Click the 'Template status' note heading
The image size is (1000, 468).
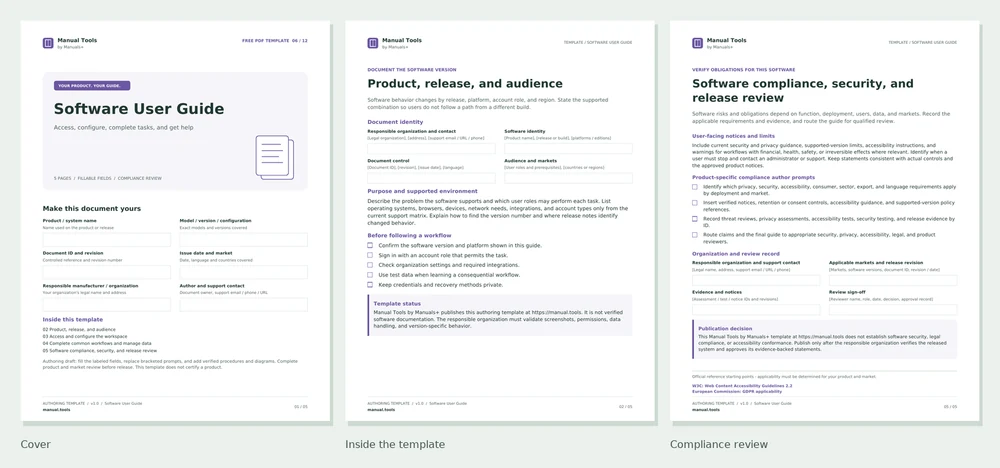pos(397,303)
